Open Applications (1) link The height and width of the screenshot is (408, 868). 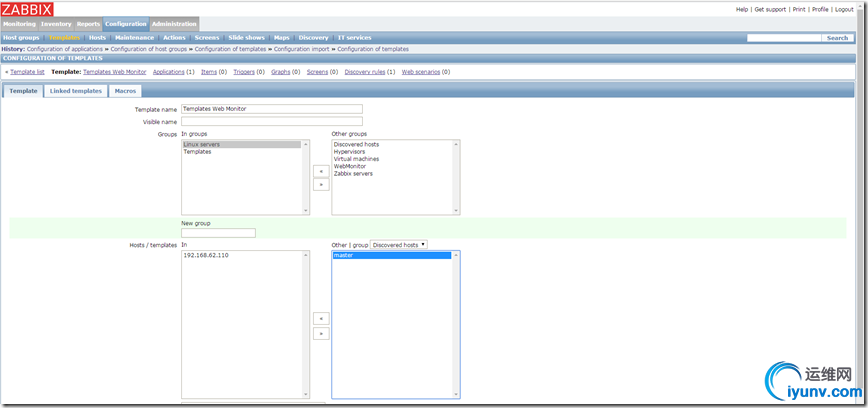168,72
